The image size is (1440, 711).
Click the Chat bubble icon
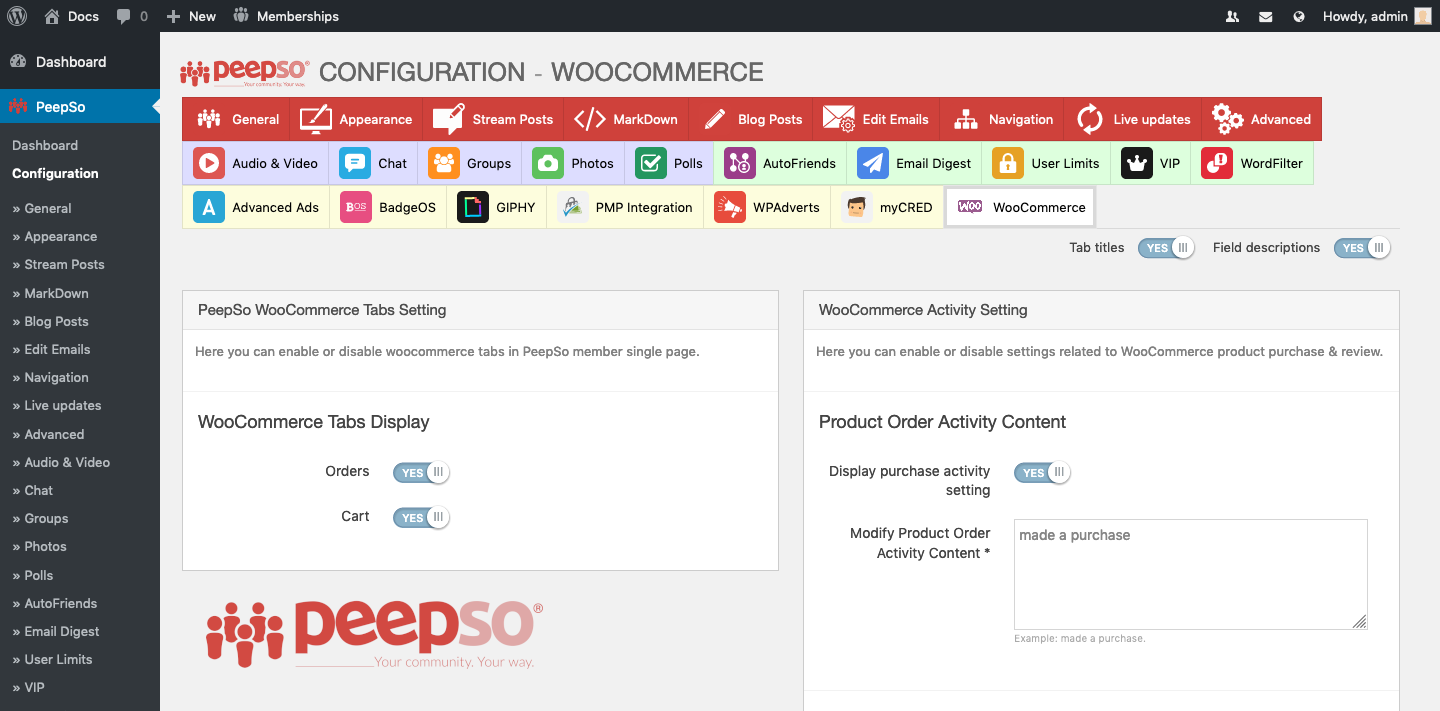point(355,163)
